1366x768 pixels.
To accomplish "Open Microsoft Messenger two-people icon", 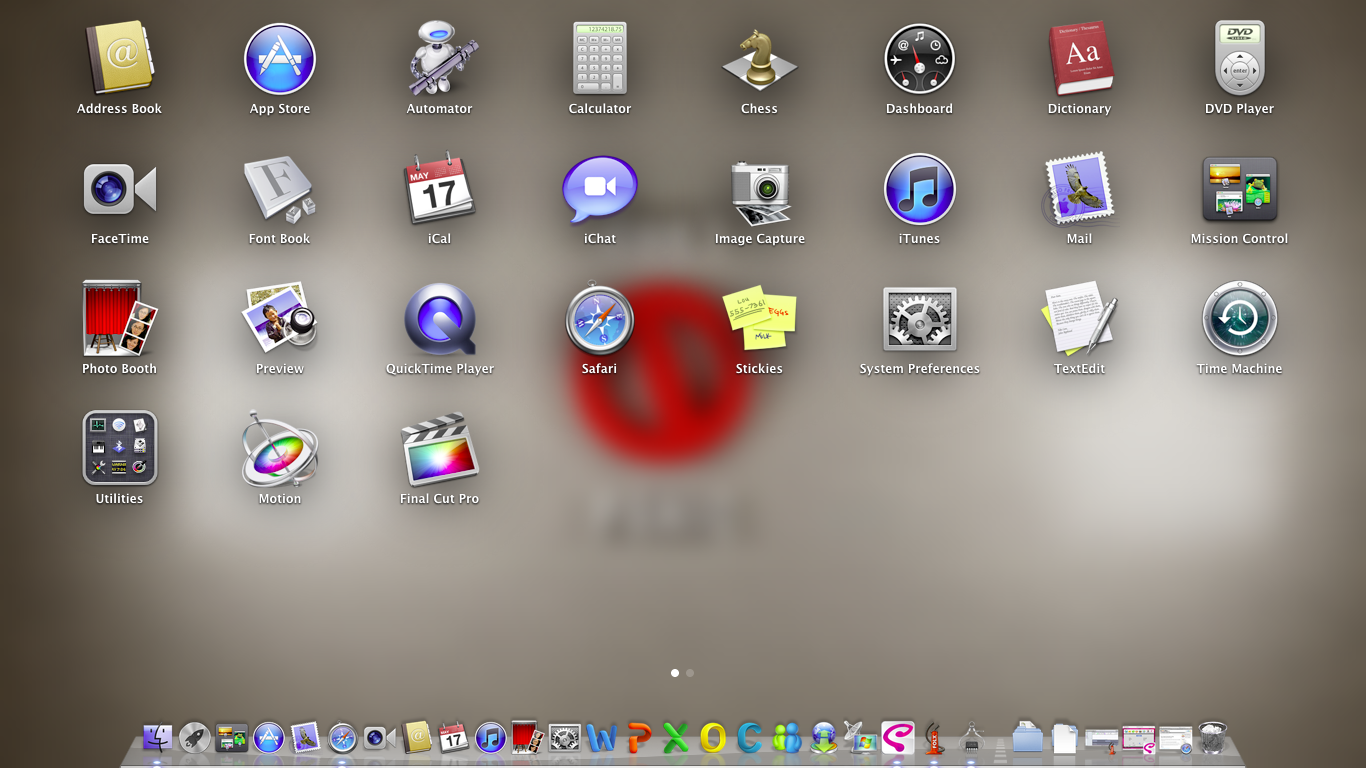I will pos(787,739).
